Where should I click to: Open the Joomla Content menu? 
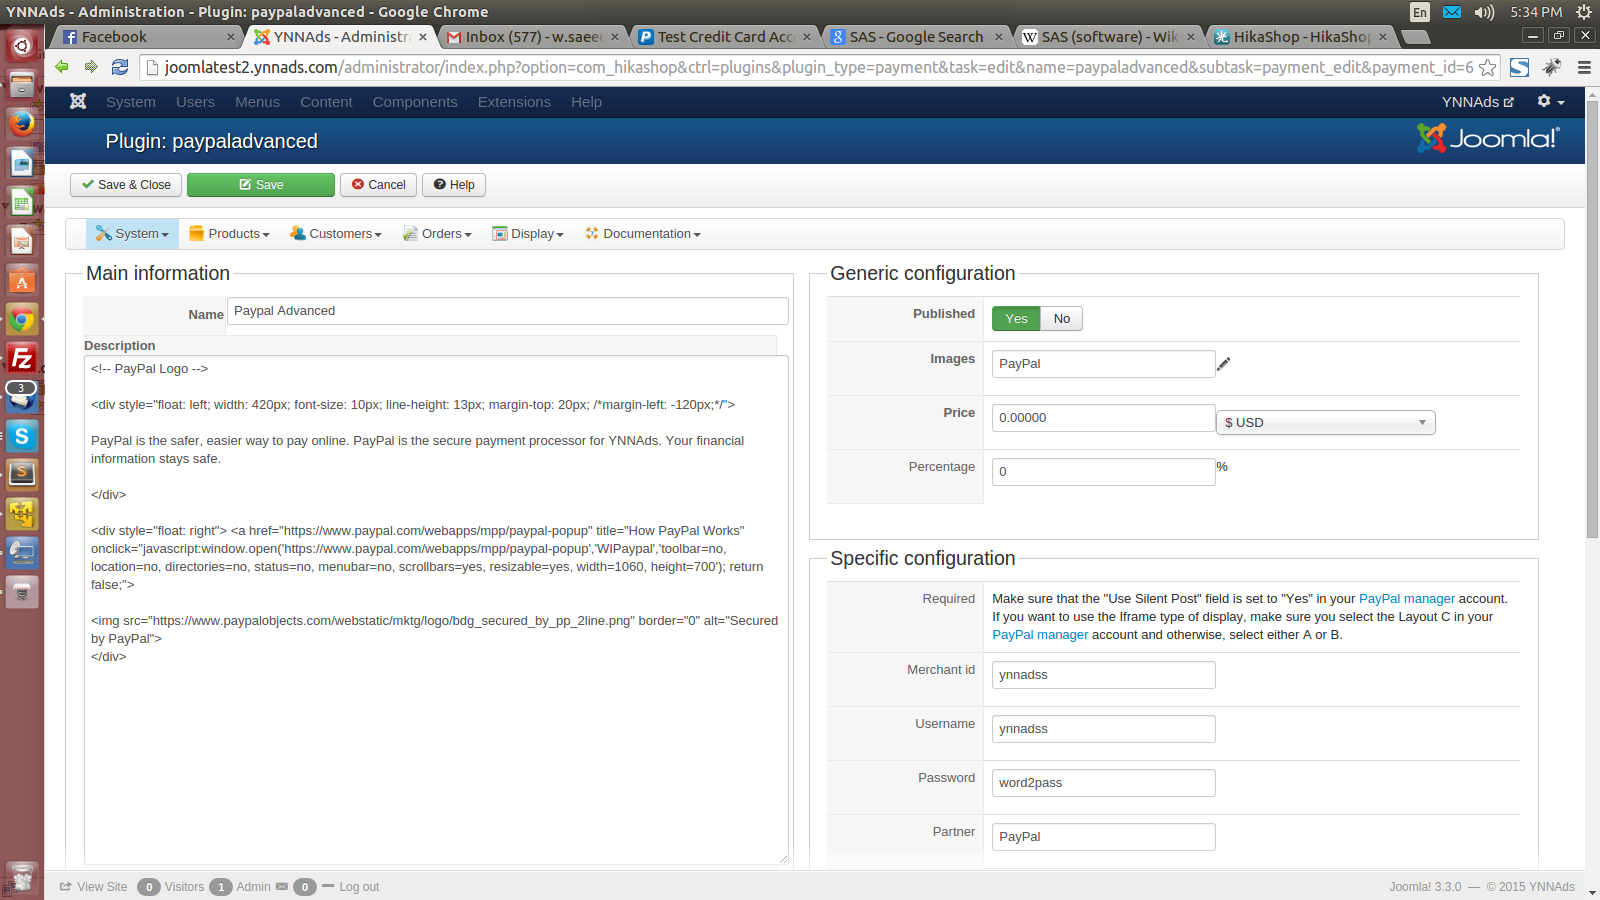pos(326,102)
